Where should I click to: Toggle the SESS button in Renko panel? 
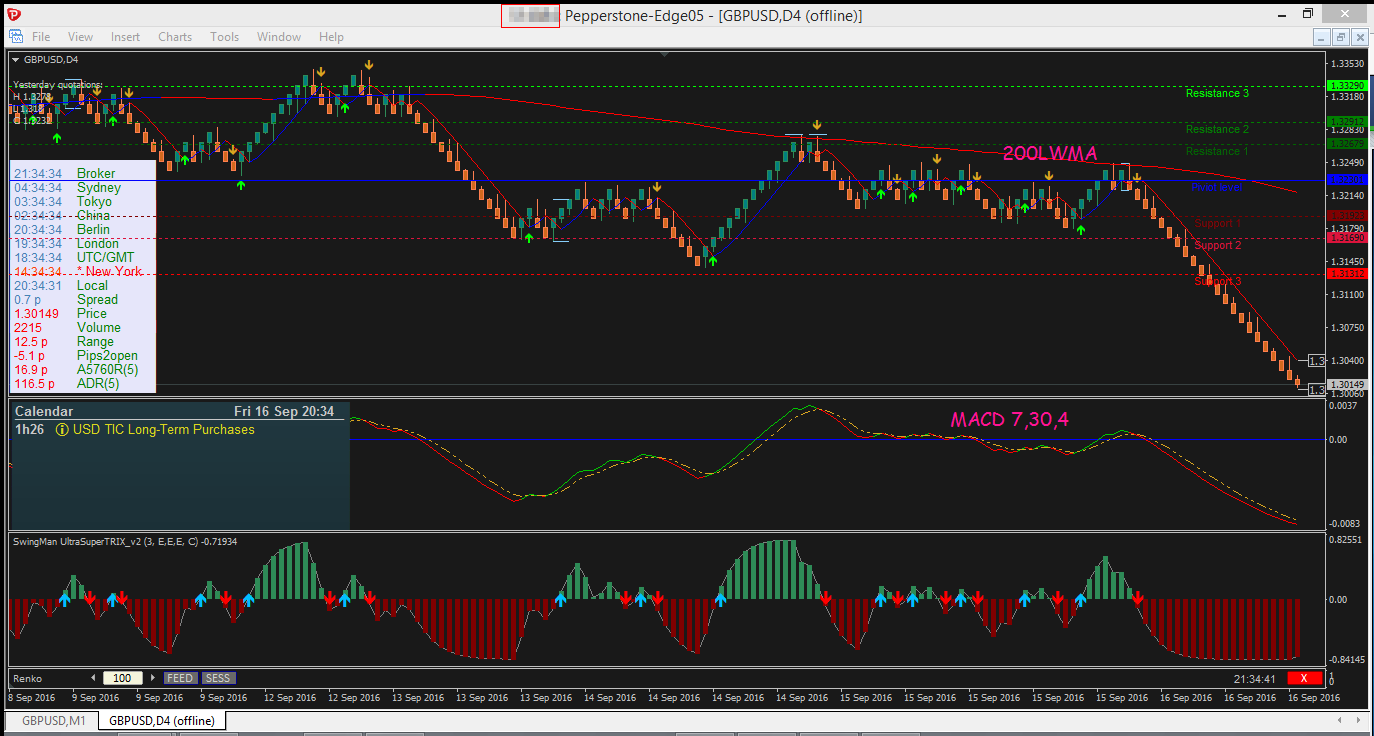pyautogui.click(x=217, y=678)
